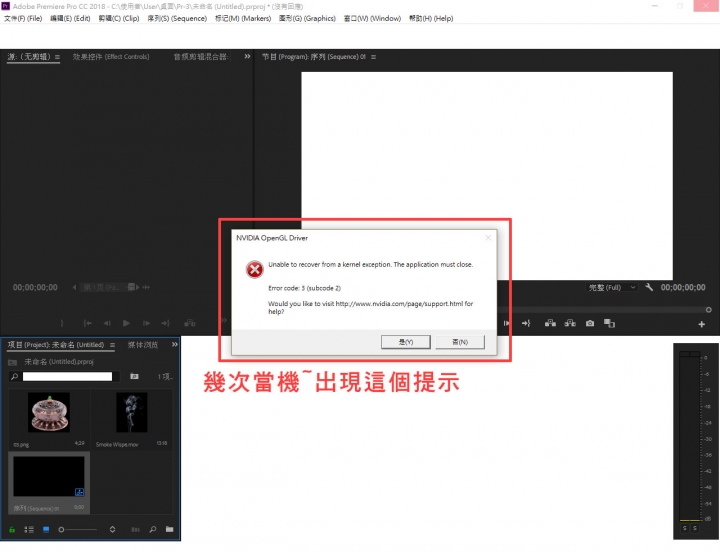Open the 序列 (Sequence) menu
This screenshot has width=720, height=552.
click(x=177, y=18)
